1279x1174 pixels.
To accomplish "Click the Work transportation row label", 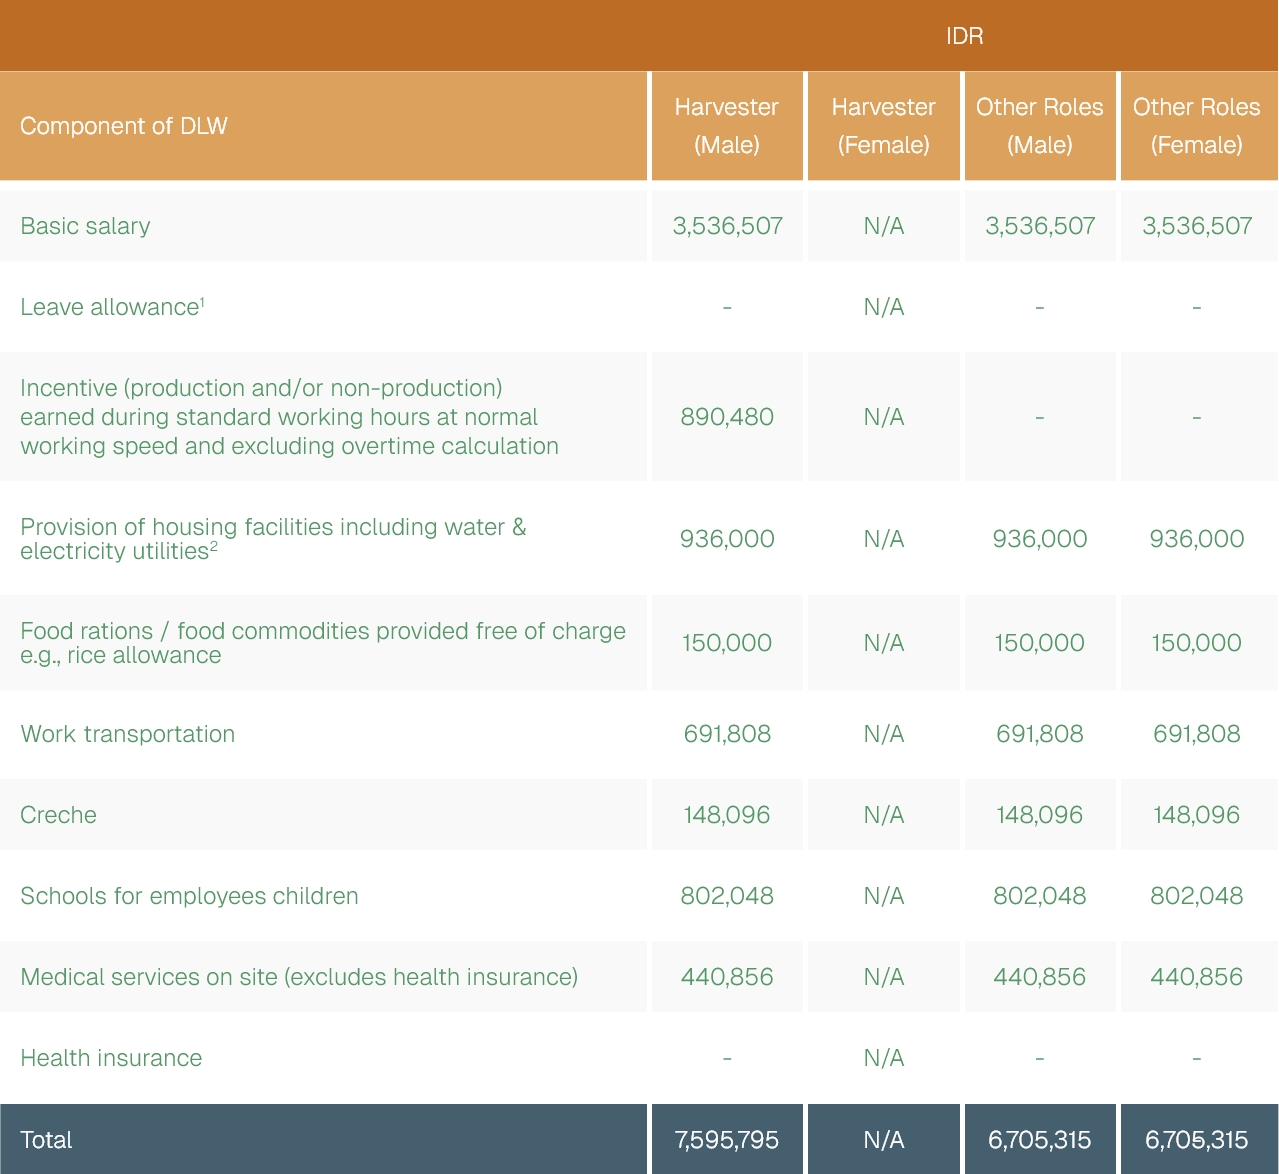I will click(x=127, y=734).
